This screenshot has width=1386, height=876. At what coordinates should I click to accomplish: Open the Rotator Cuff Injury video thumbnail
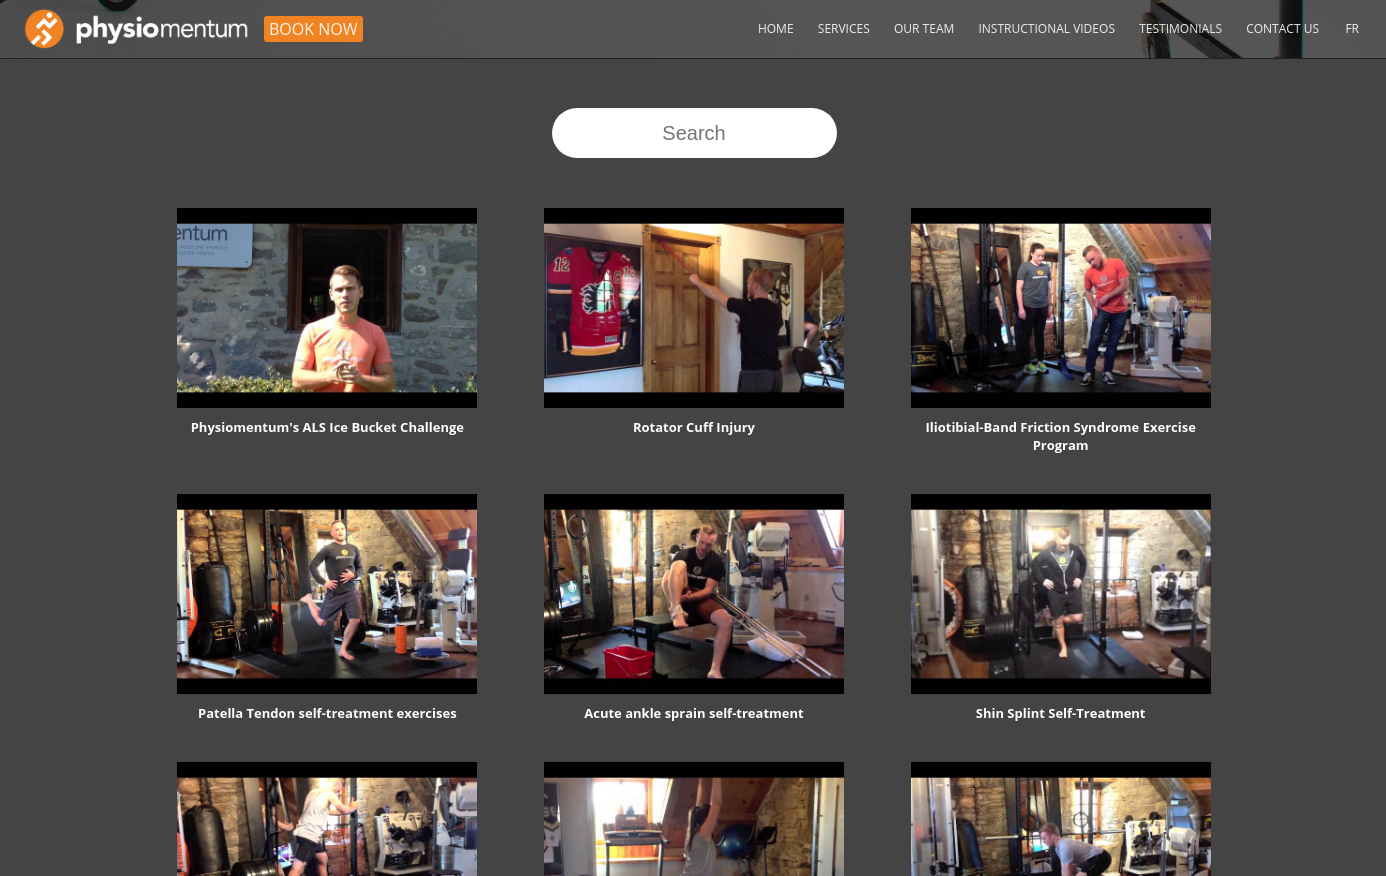click(x=694, y=308)
